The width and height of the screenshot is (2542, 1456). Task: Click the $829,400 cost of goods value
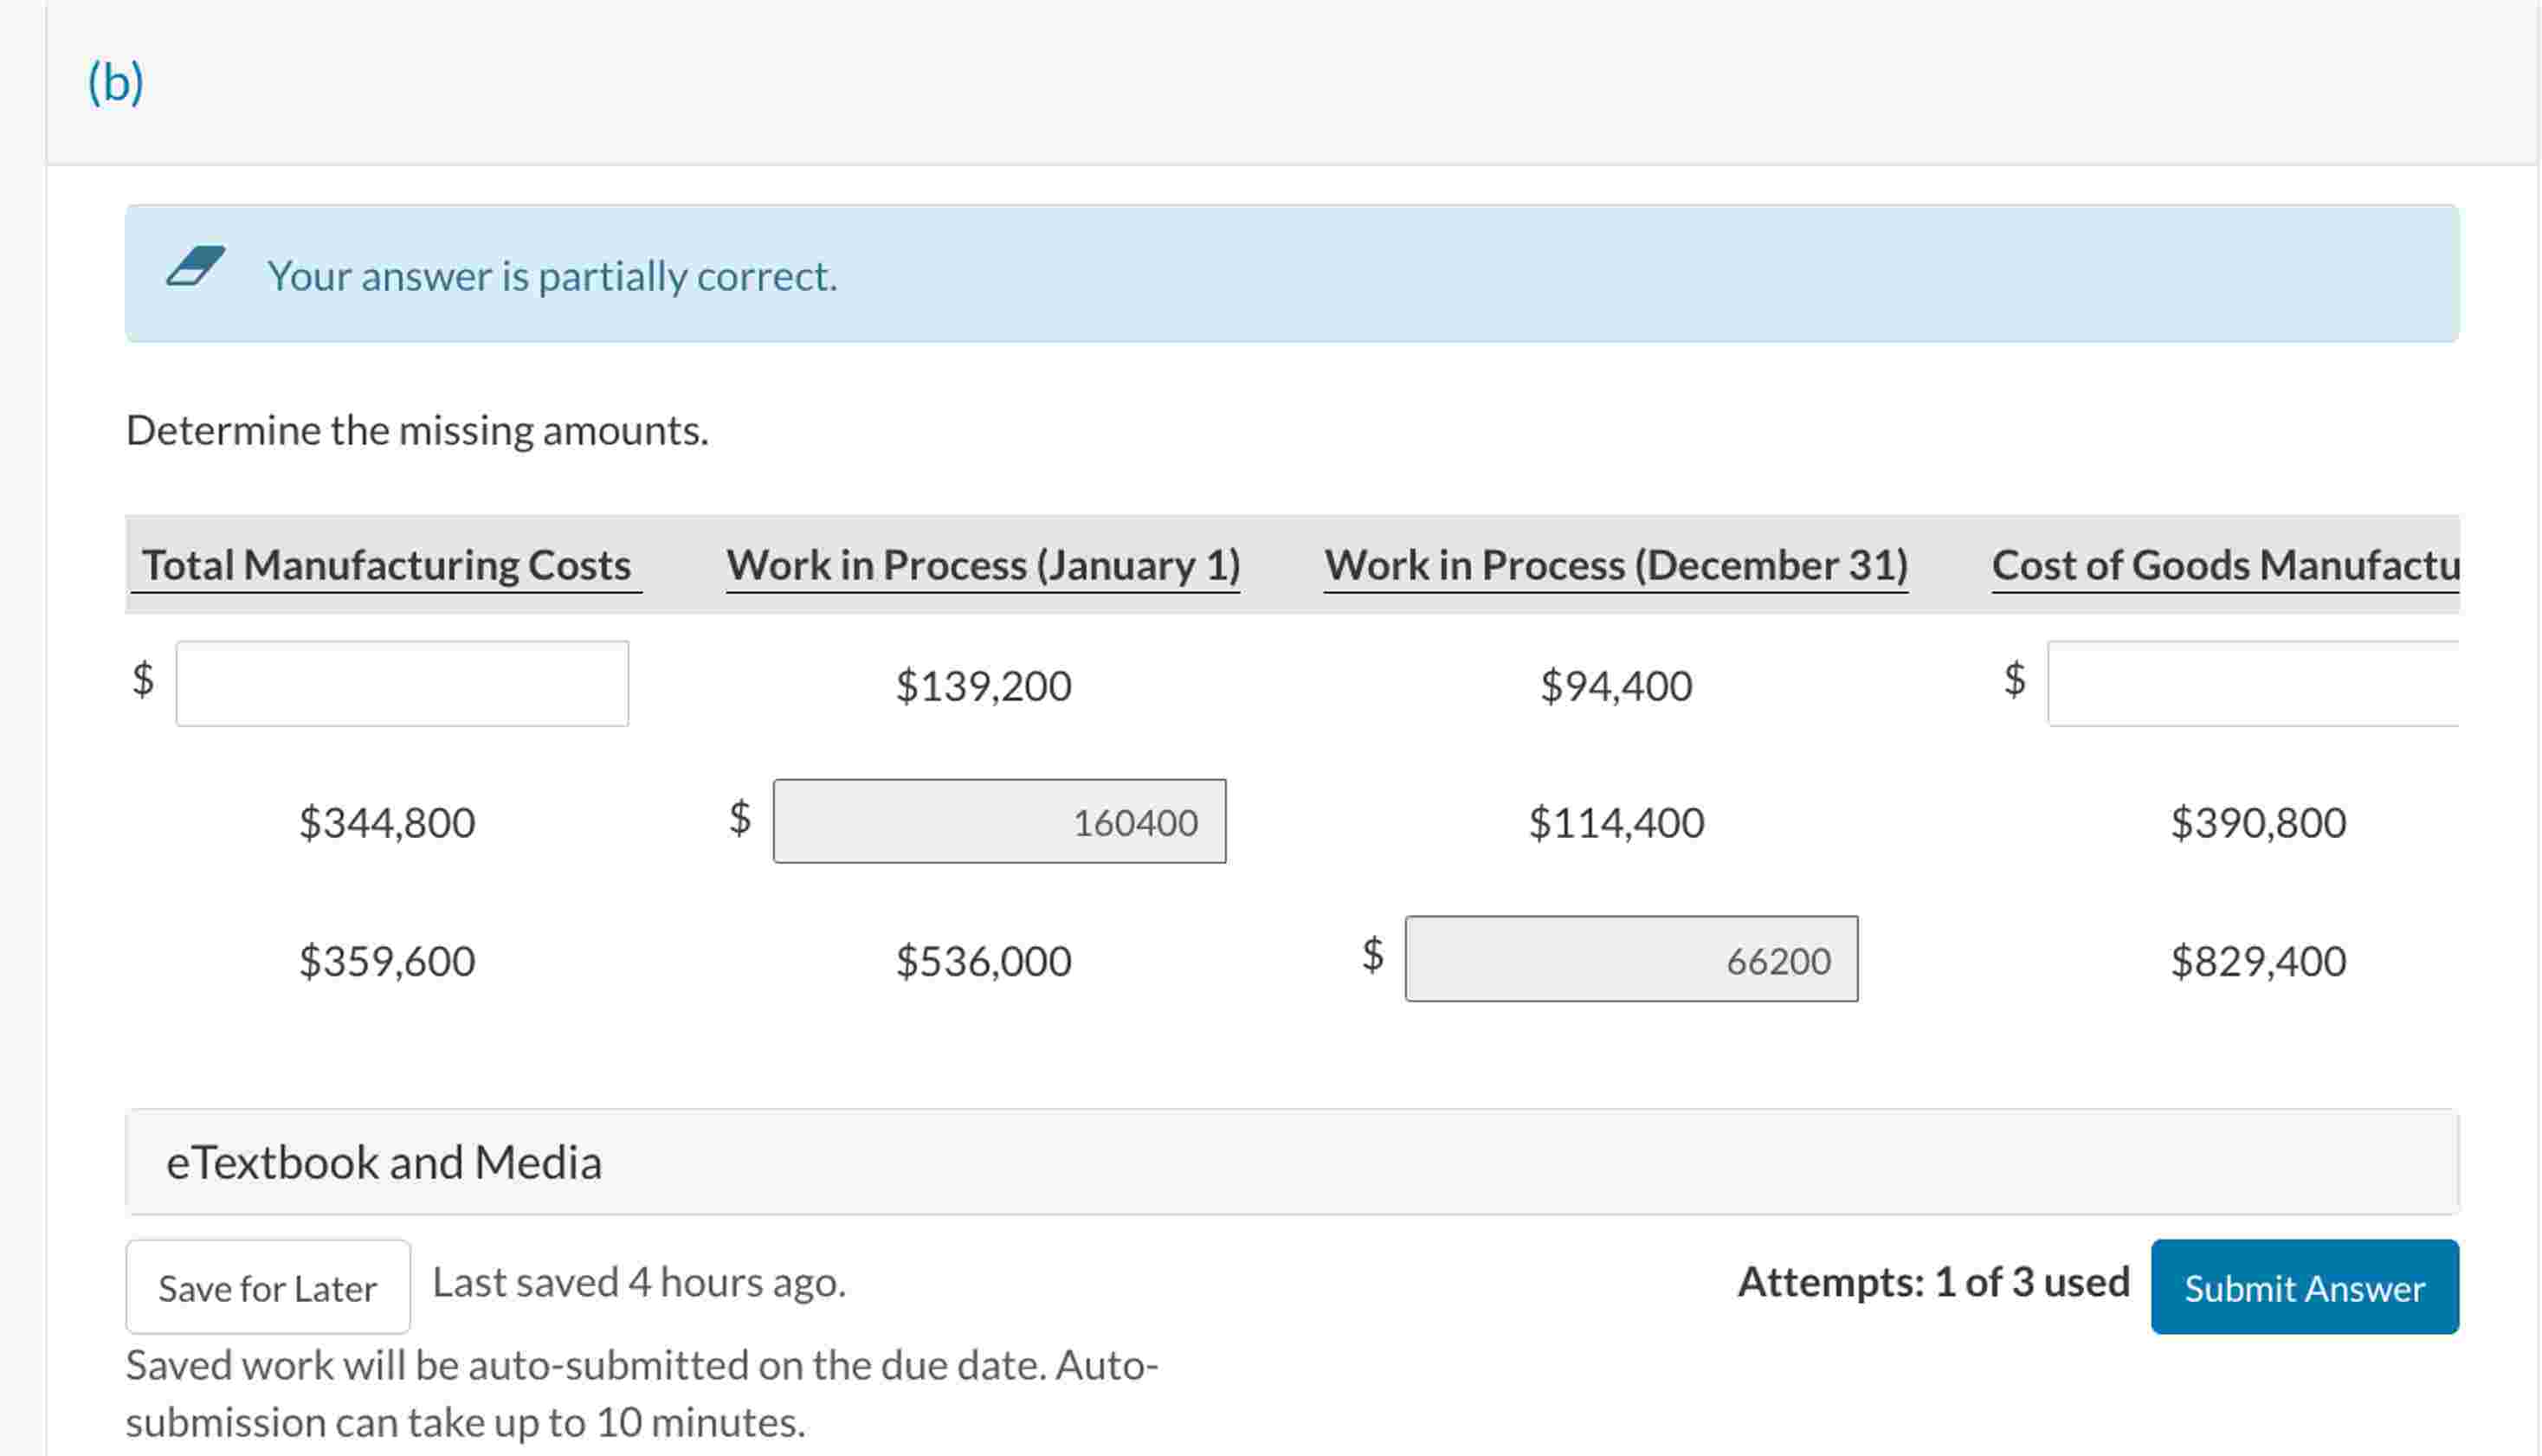(2258, 961)
